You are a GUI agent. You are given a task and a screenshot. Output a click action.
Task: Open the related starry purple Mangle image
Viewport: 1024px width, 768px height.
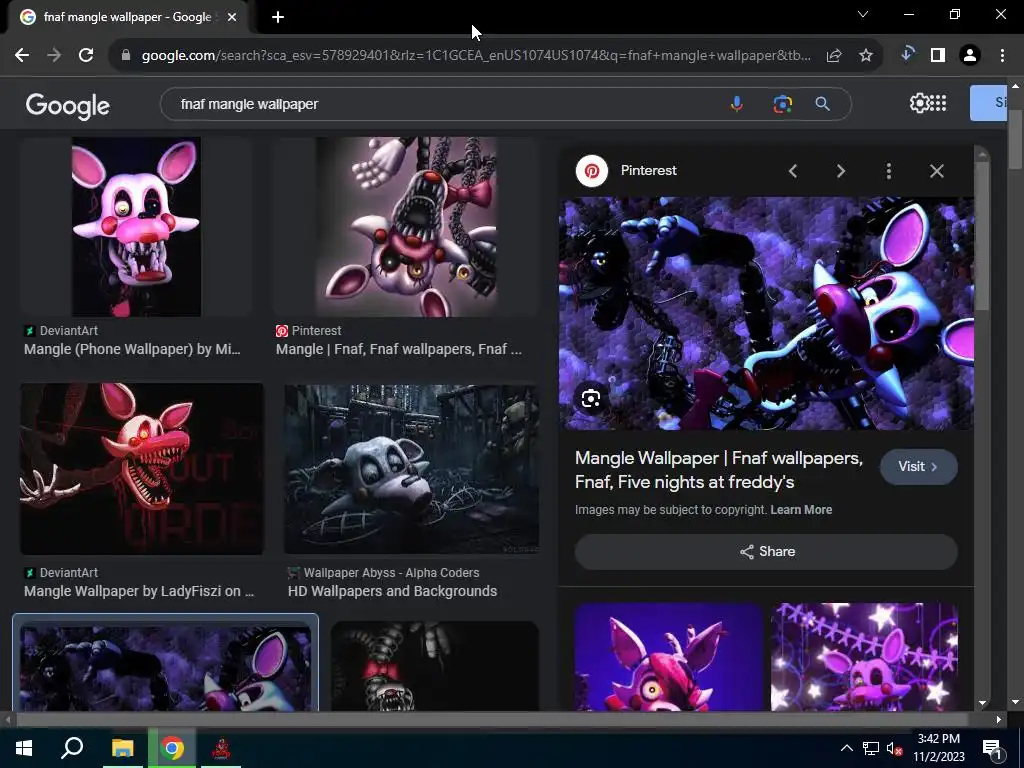[x=865, y=656]
